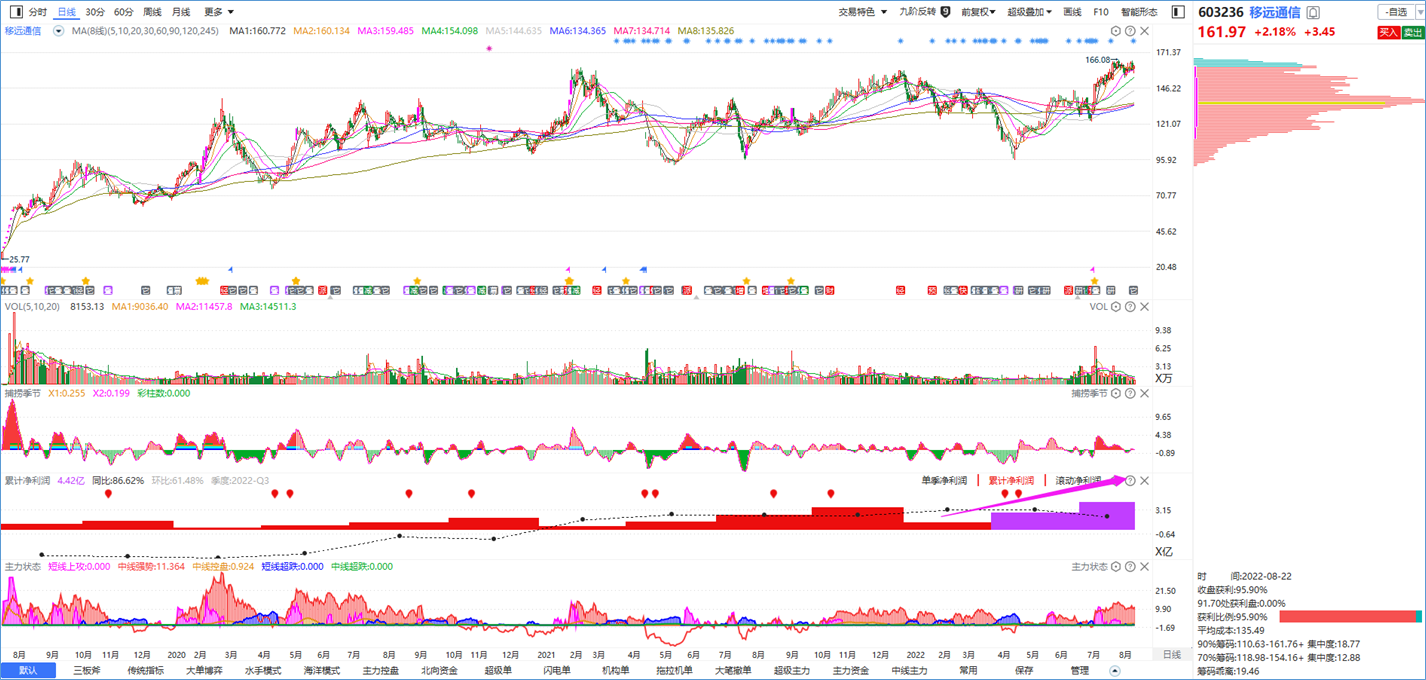Switch profit view to 滚动净利润
1426x680 pixels.
(1078, 481)
